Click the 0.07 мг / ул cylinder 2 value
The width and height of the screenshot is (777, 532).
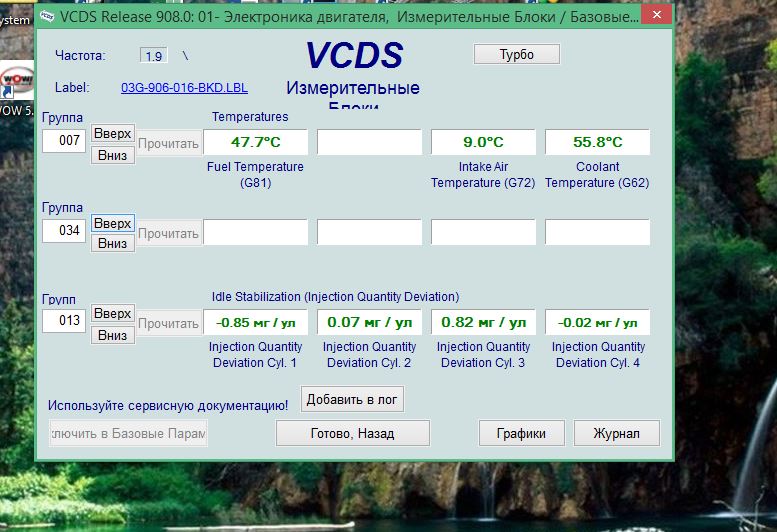coord(369,322)
